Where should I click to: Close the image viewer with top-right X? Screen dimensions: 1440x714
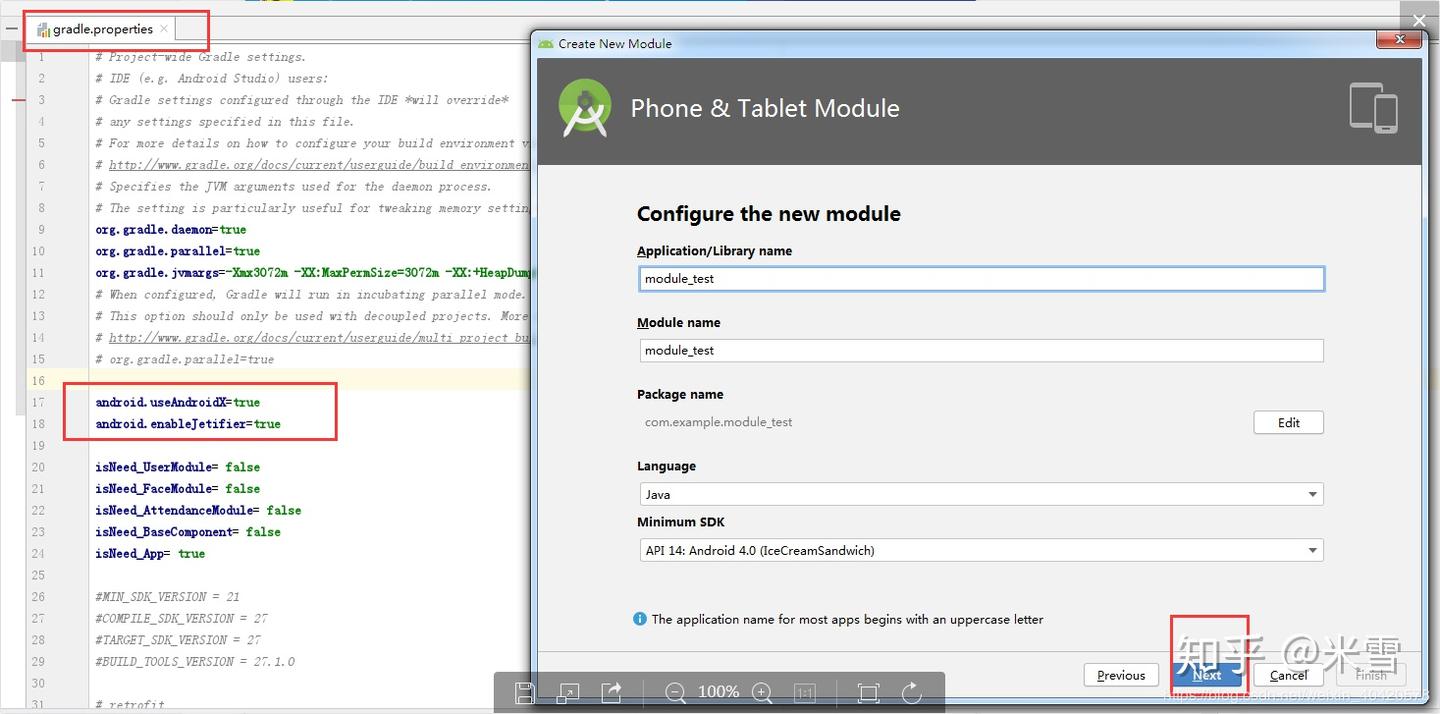[1419, 20]
